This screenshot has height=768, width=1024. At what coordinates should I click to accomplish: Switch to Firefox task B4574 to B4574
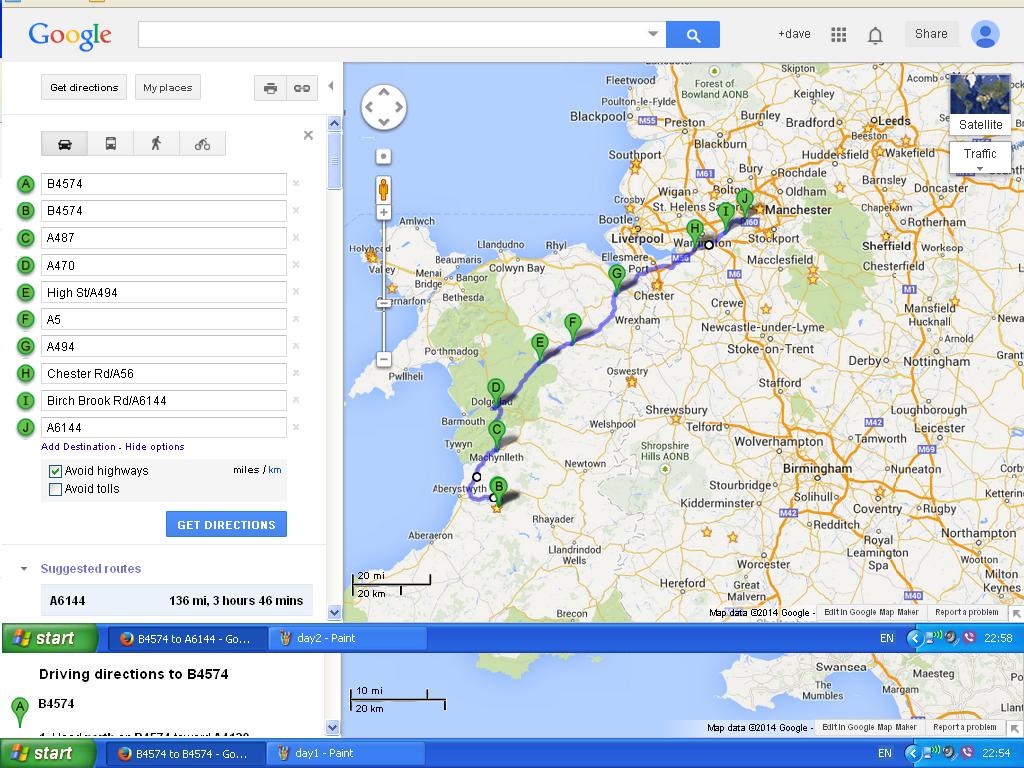(x=184, y=754)
